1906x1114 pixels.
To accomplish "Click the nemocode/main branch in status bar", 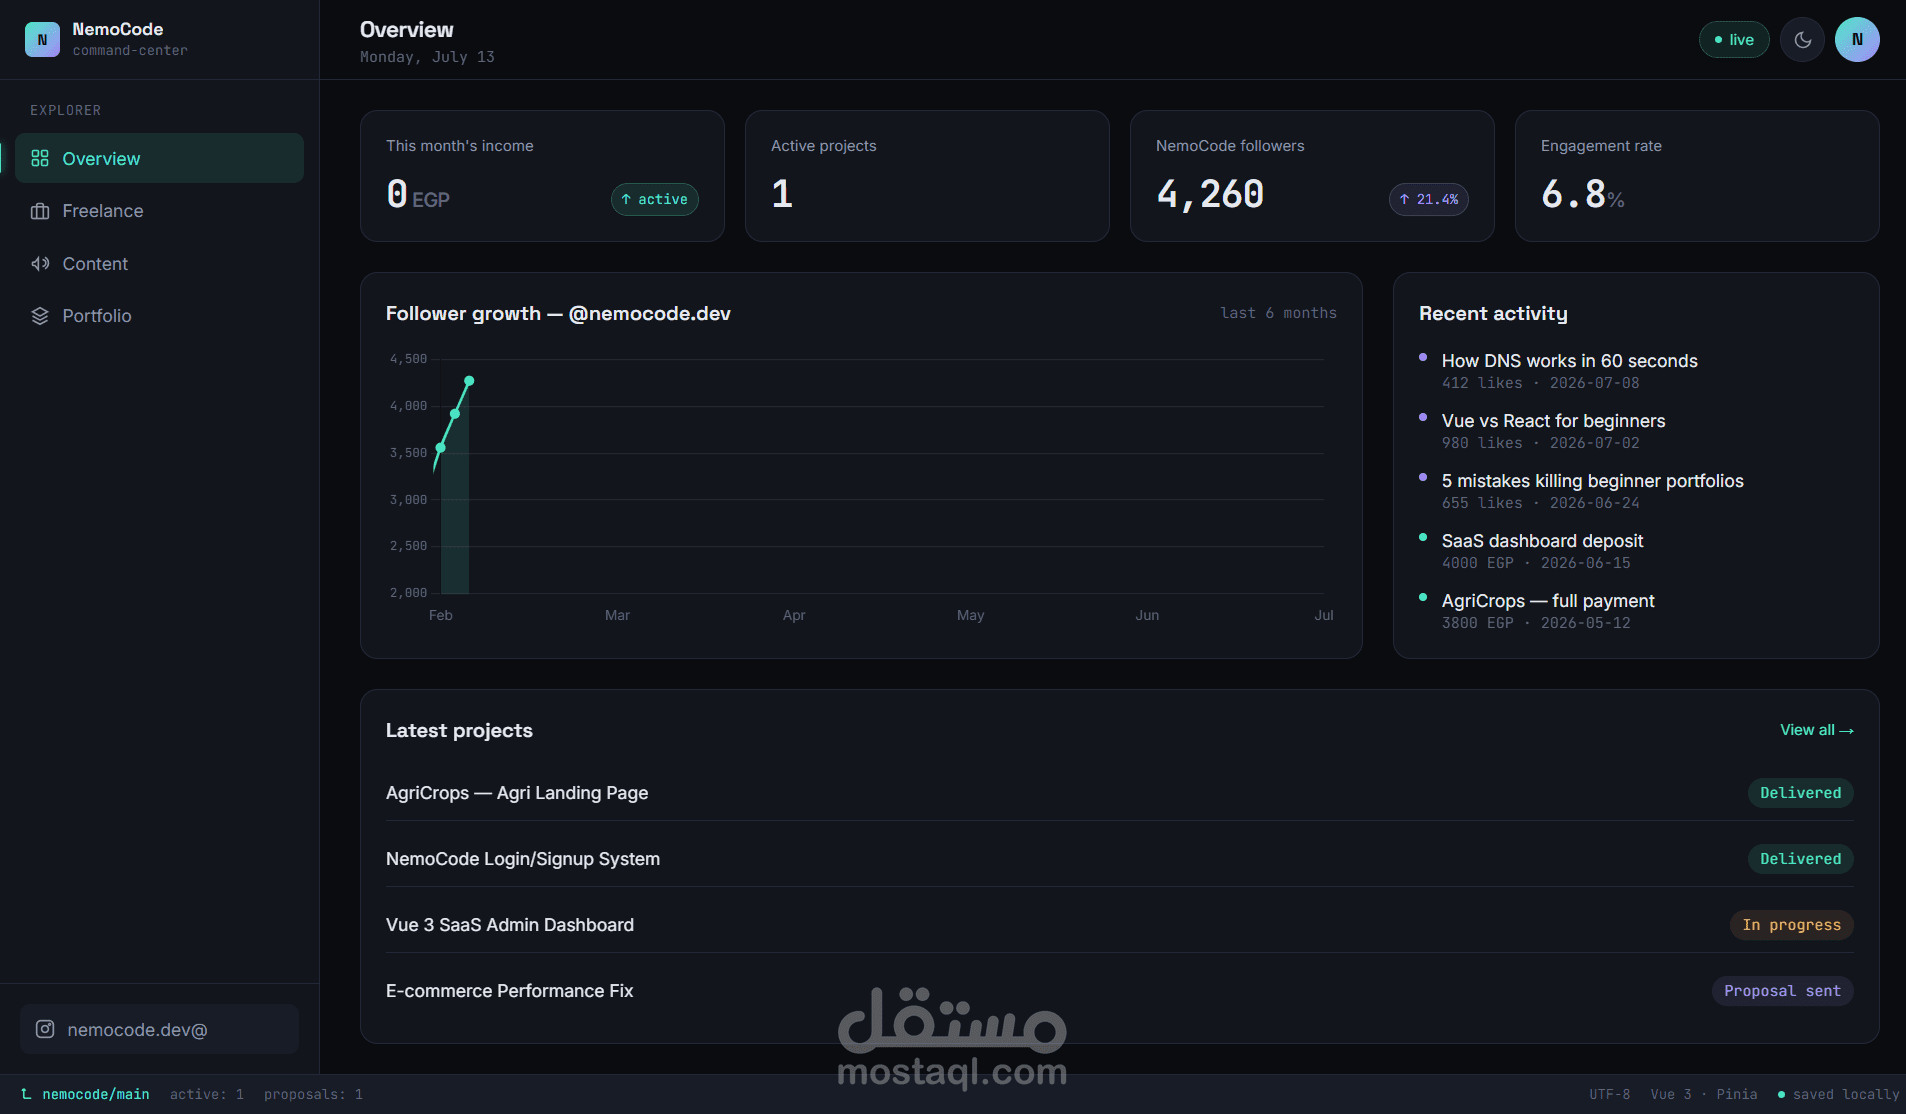I will (96, 1094).
